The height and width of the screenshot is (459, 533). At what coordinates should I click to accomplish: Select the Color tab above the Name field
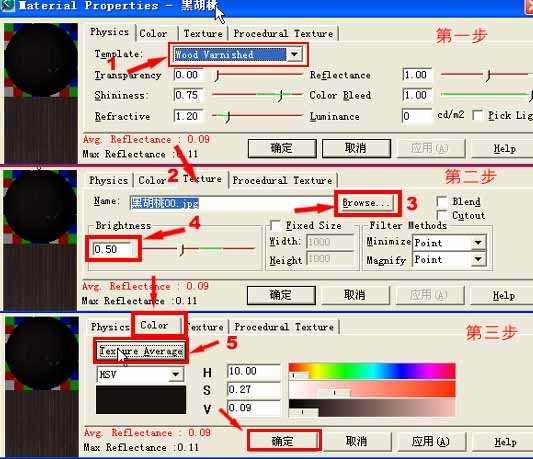click(x=152, y=180)
